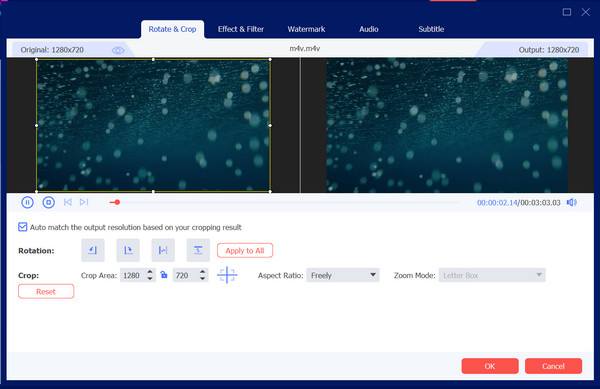Decrease crop height with down arrow
This screenshot has width=600, height=389.
[203, 278]
